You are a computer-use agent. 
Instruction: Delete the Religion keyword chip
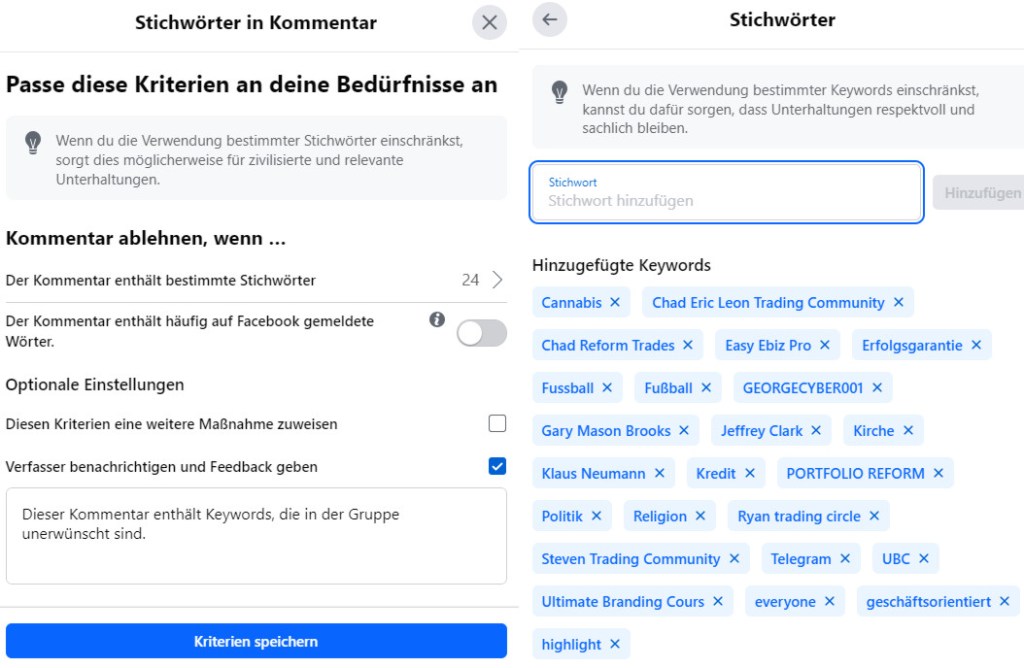(700, 516)
